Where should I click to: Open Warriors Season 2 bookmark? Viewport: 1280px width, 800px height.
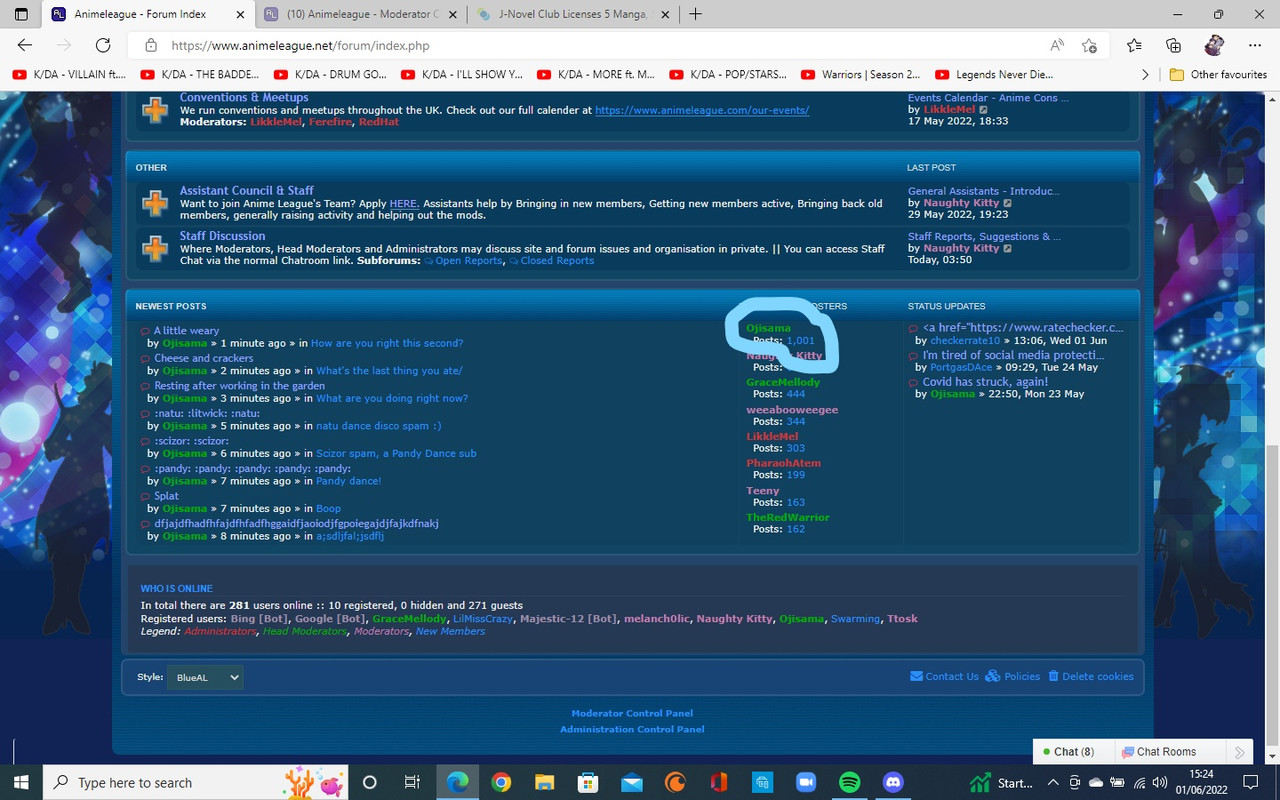(x=860, y=74)
